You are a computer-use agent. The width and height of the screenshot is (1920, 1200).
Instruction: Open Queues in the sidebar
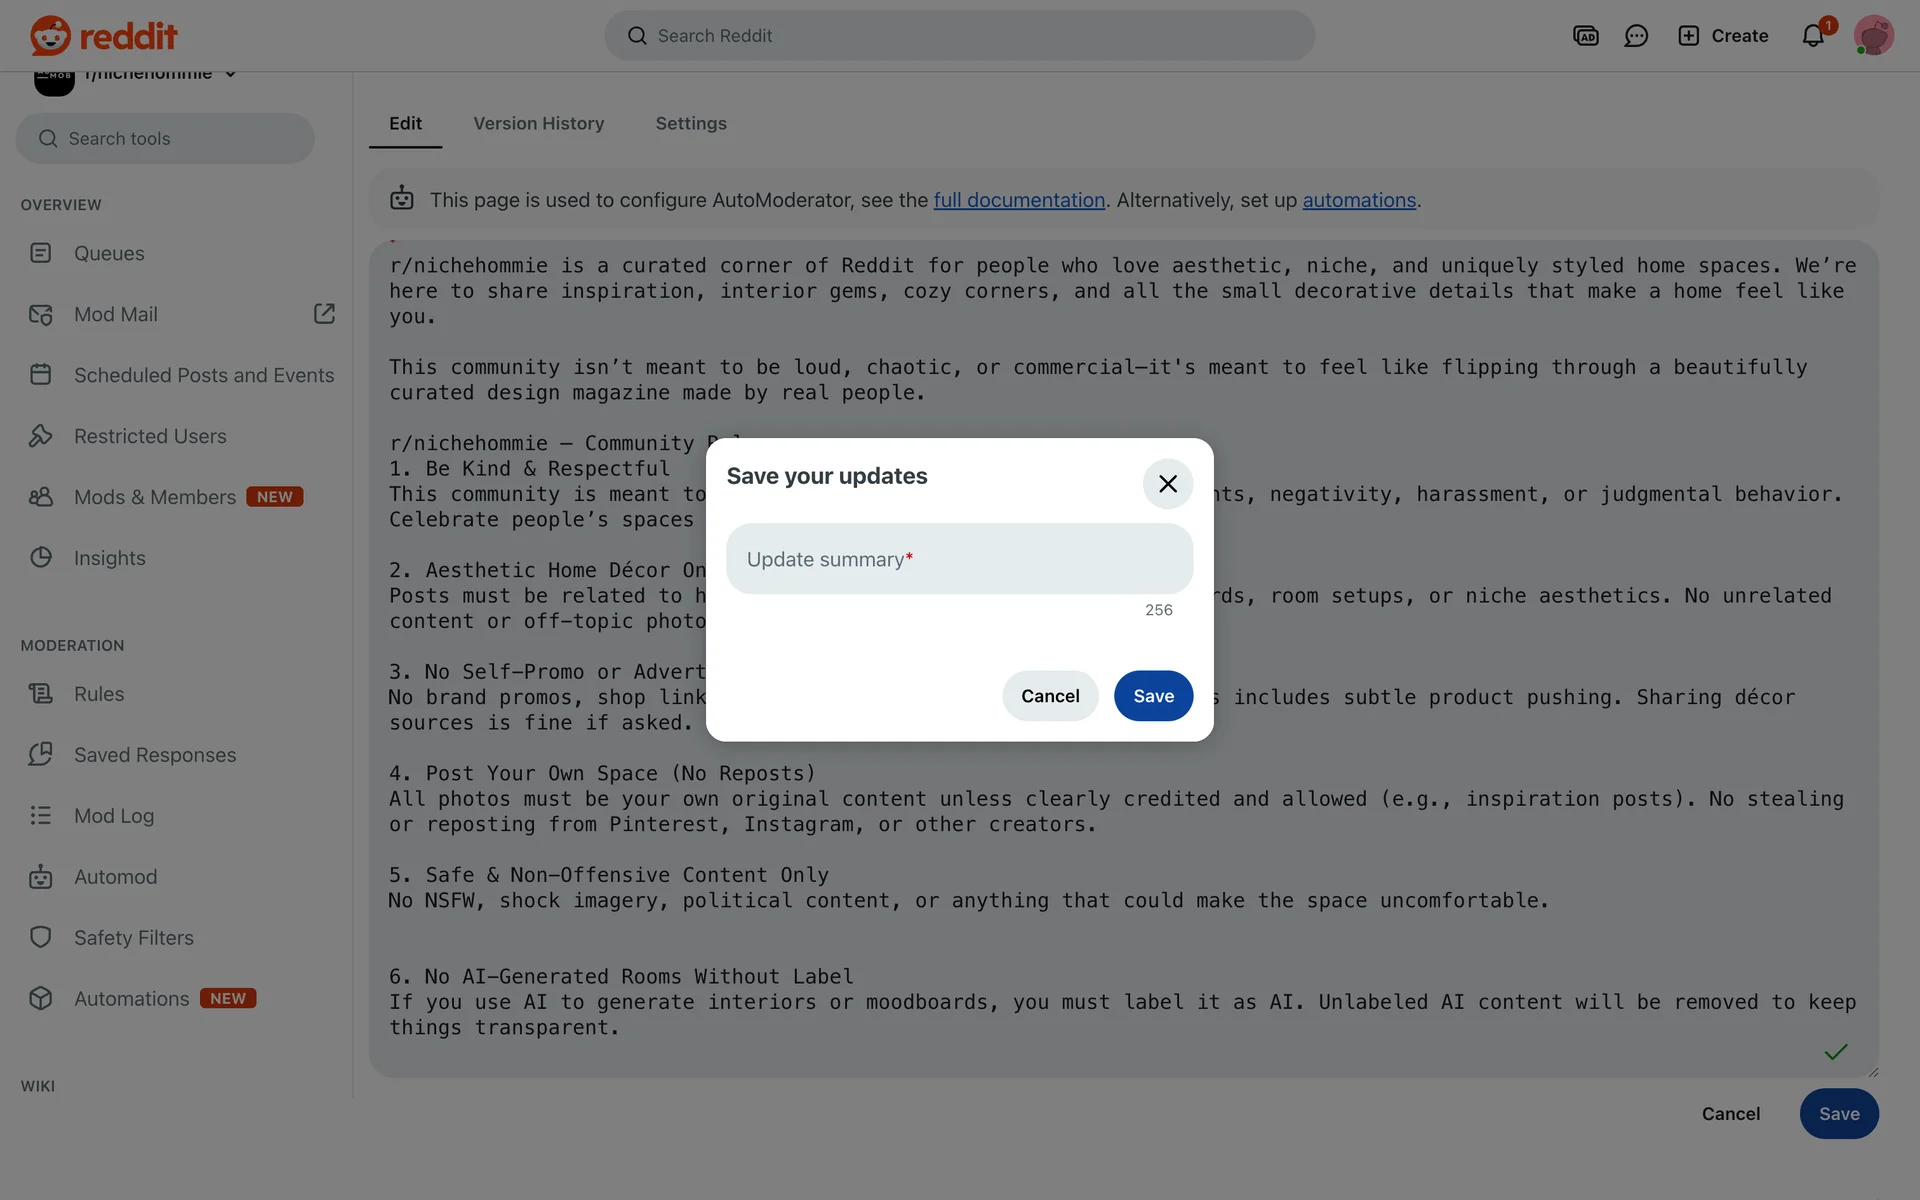pos(109,253)
